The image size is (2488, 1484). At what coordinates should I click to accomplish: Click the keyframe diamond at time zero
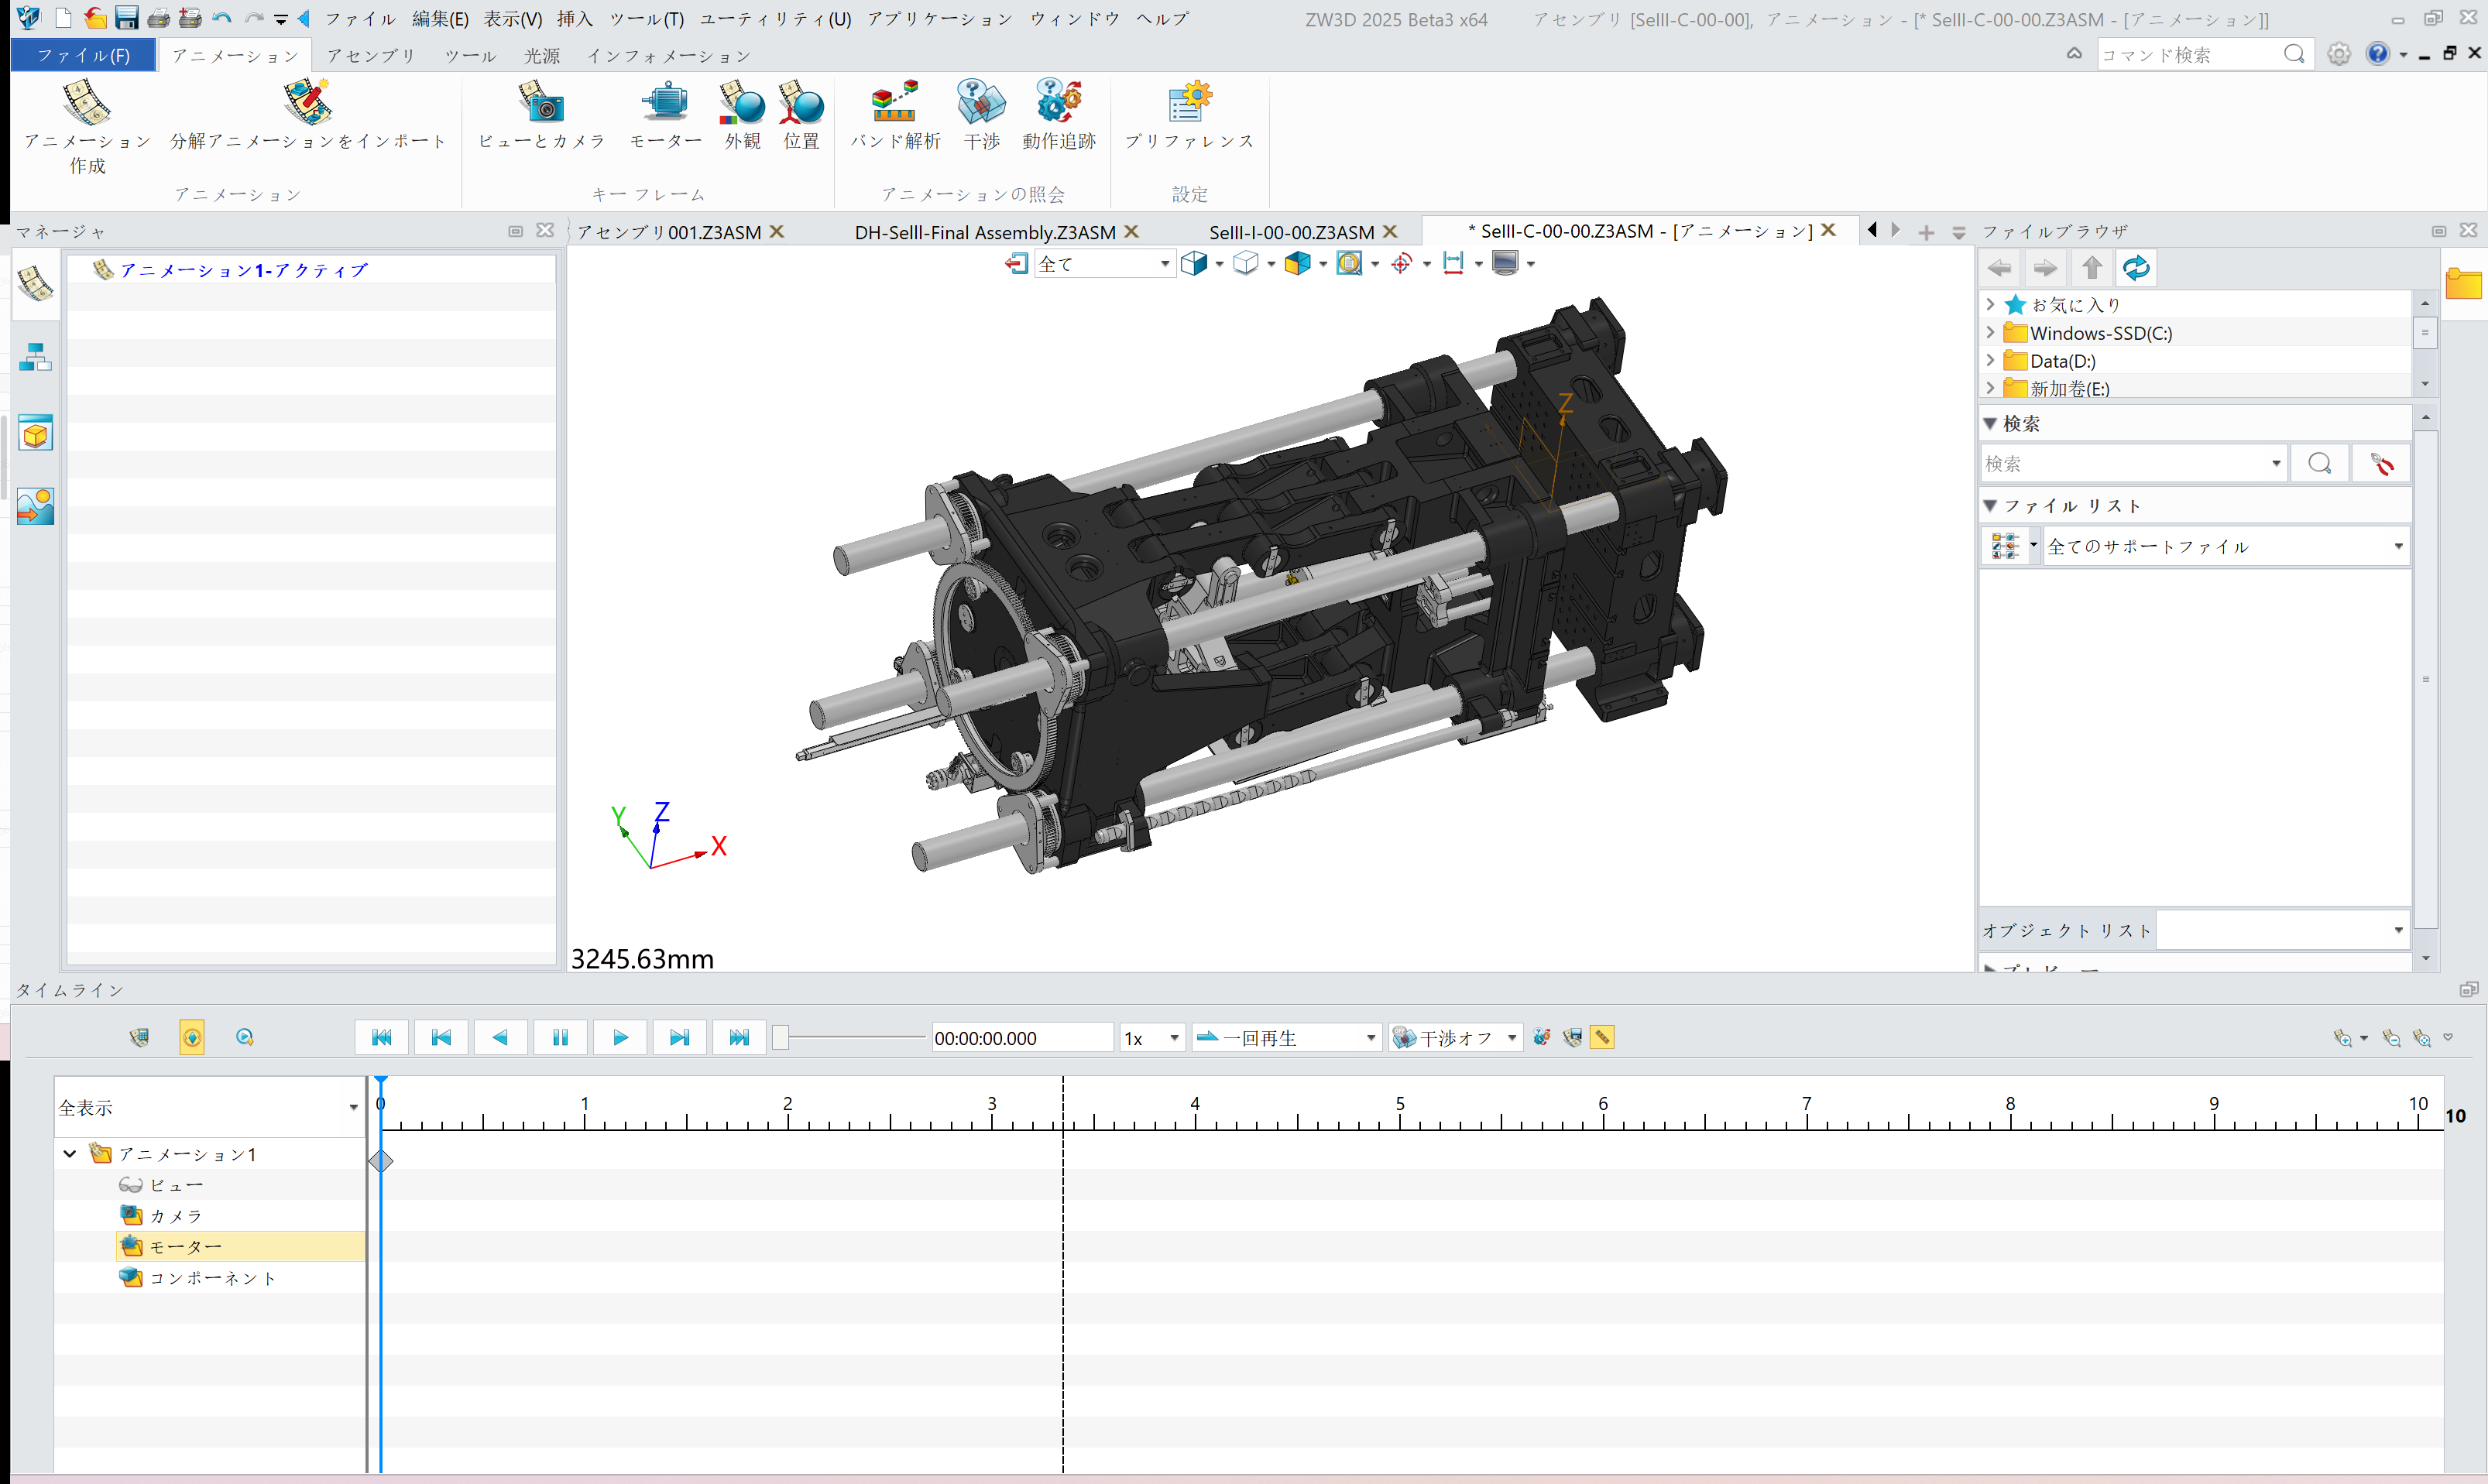click(x=381, y=1161)
